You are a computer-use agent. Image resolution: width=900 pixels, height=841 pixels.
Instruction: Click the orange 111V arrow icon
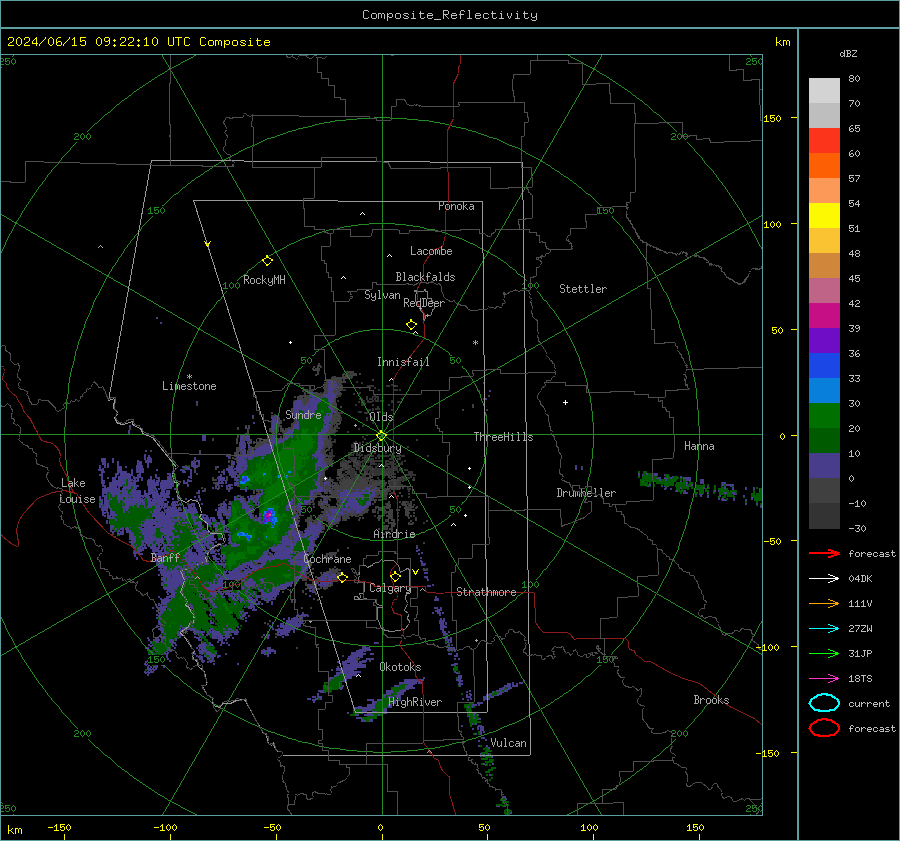click(x=824, y=603)
